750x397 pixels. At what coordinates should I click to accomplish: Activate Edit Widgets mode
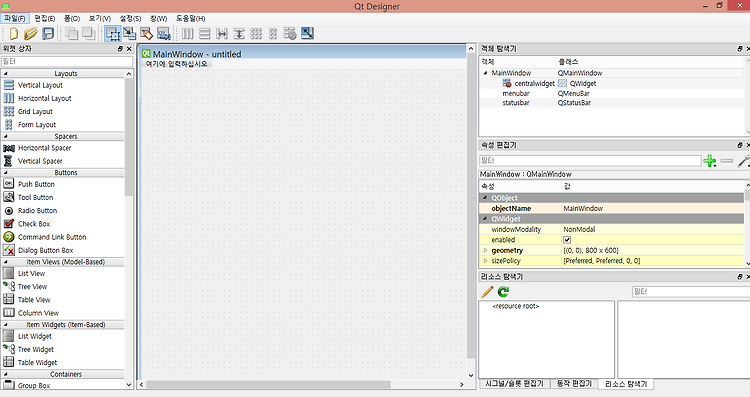[113, 33]
